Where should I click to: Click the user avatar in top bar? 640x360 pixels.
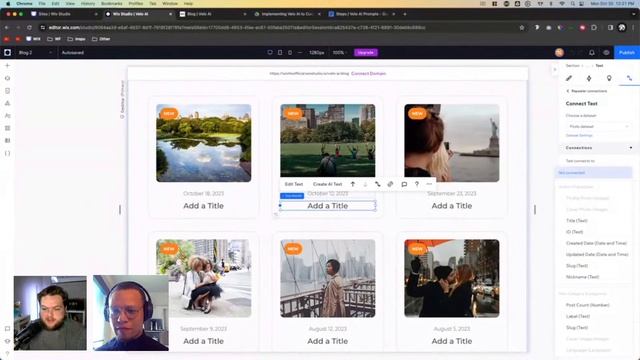(x=559, y=53)
